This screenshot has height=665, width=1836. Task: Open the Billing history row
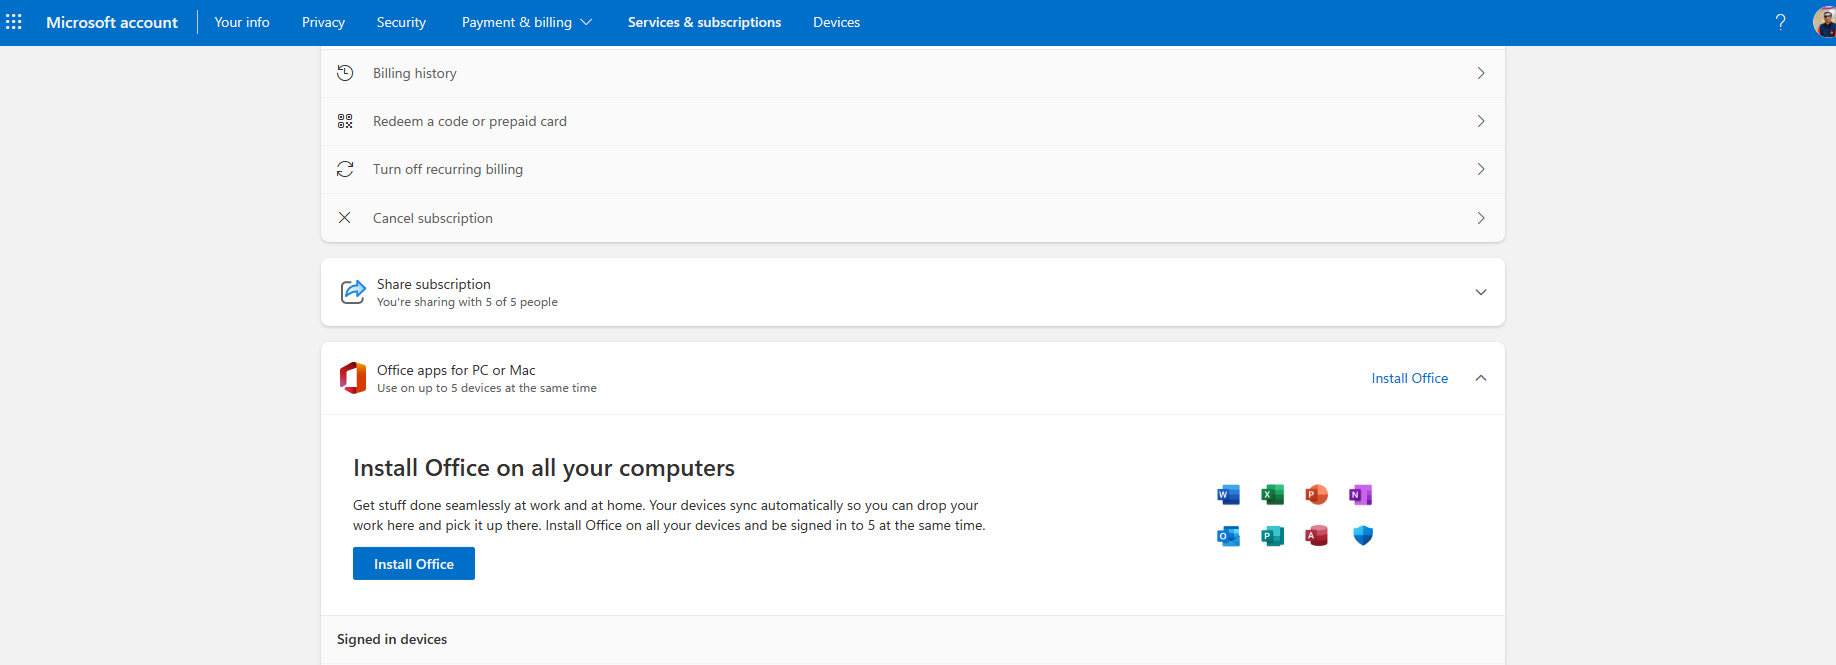click(912, 73)
